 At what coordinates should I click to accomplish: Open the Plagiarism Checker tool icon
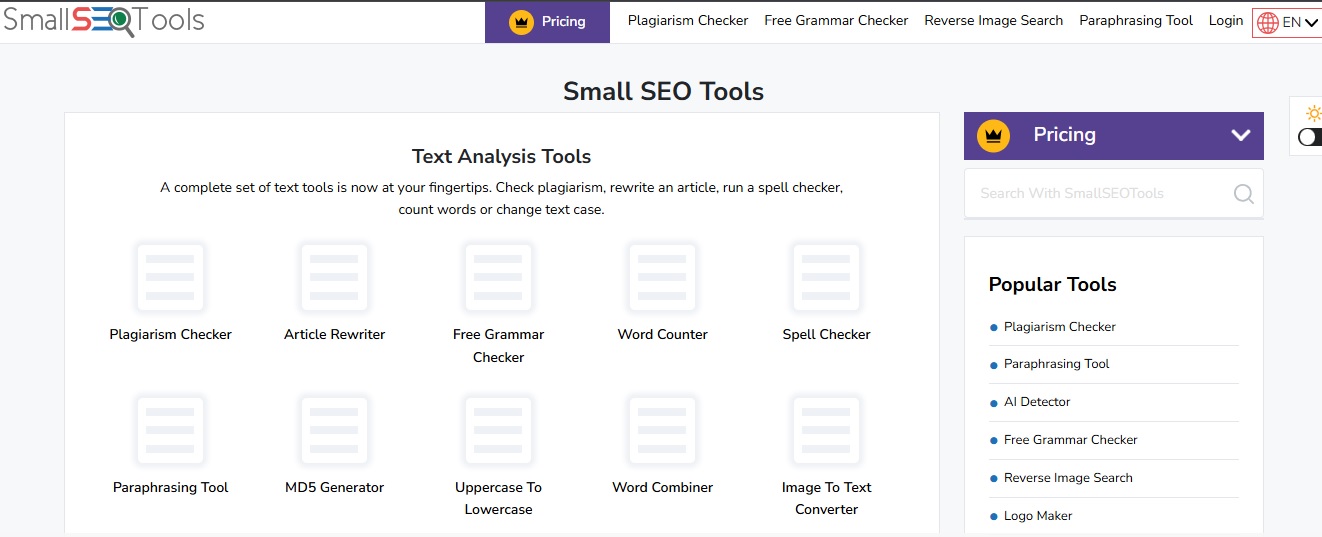[170, 277]
